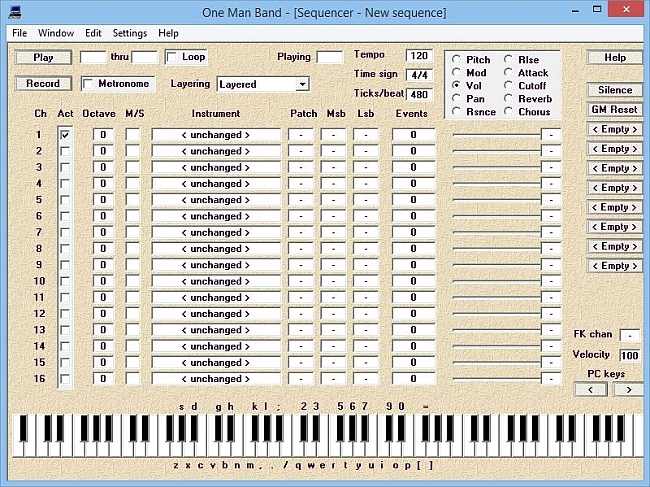Click the Play button
Screen dimensions: 650x487
click(x=43, y=57)
